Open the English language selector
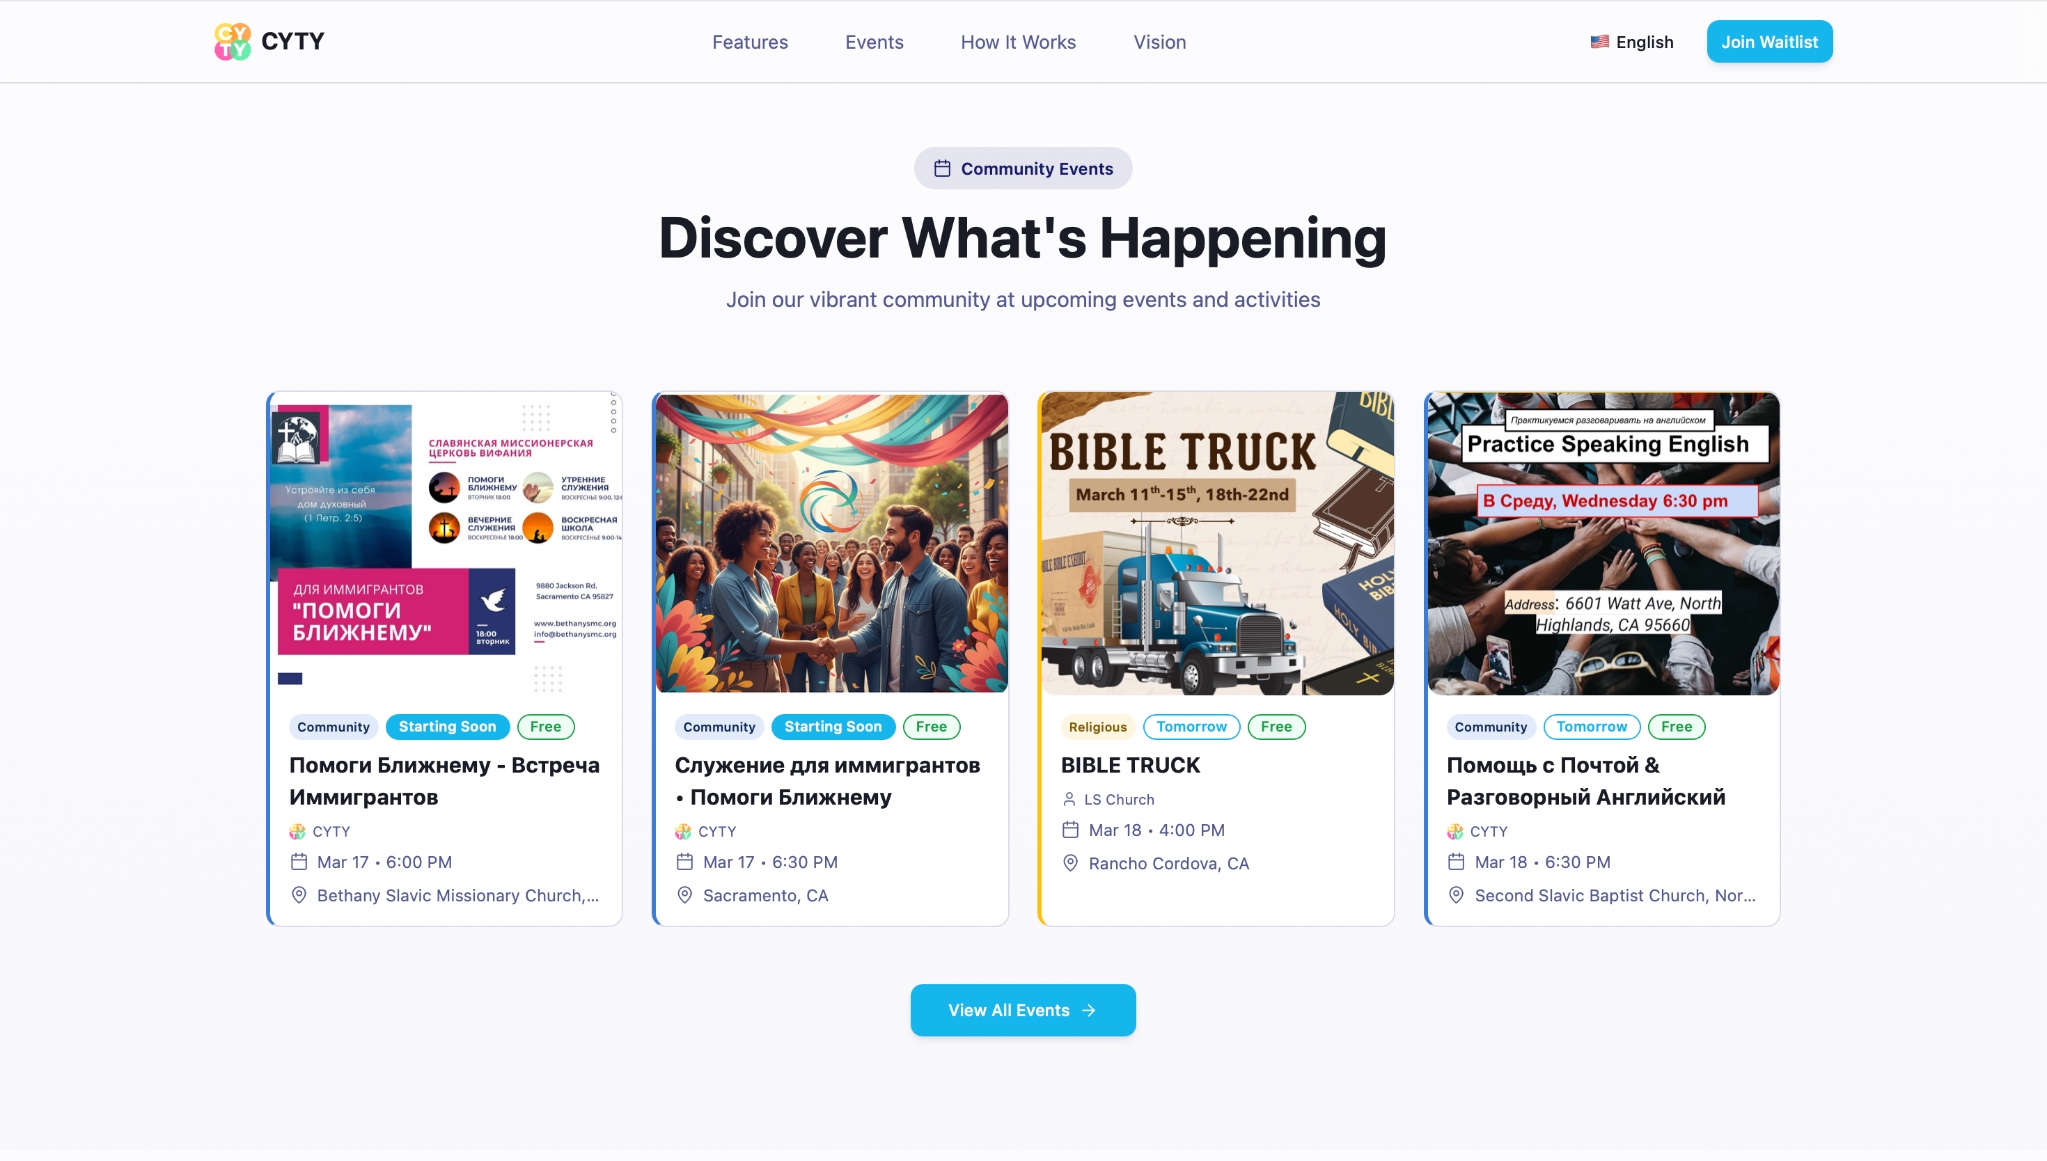The height and width of the screenshot is (1161, 2047). 1632,42
